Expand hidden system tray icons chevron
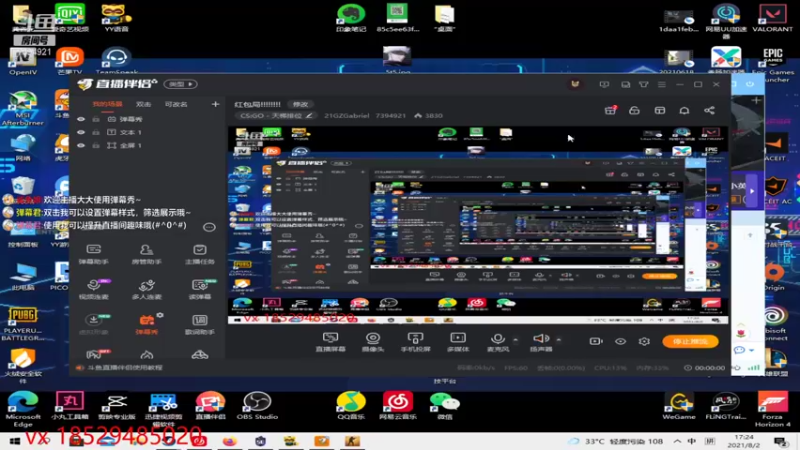 (x=677, y=441)
